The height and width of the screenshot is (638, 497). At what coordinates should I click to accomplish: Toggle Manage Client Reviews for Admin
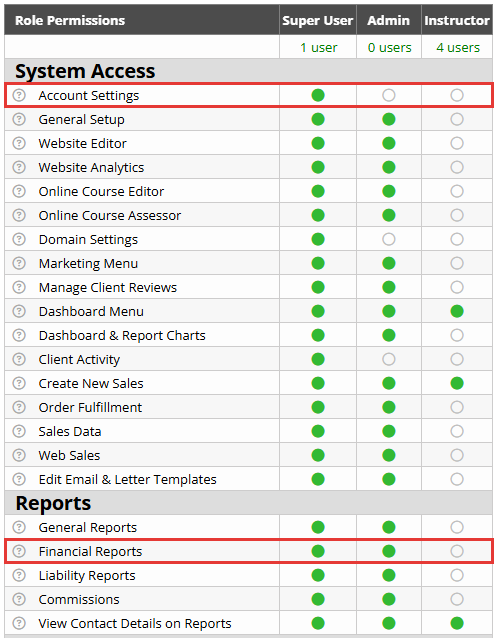click(x=389, y=287)
